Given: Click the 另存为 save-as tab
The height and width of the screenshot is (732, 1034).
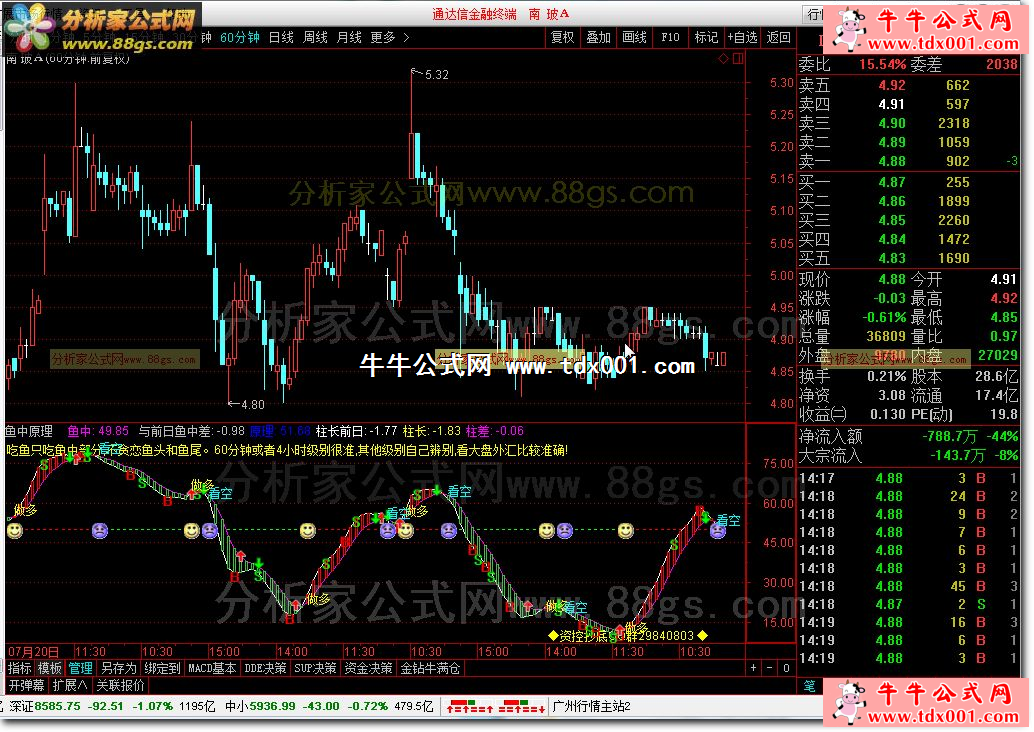Looking at the screenshot, I should (x=118, y=668).
